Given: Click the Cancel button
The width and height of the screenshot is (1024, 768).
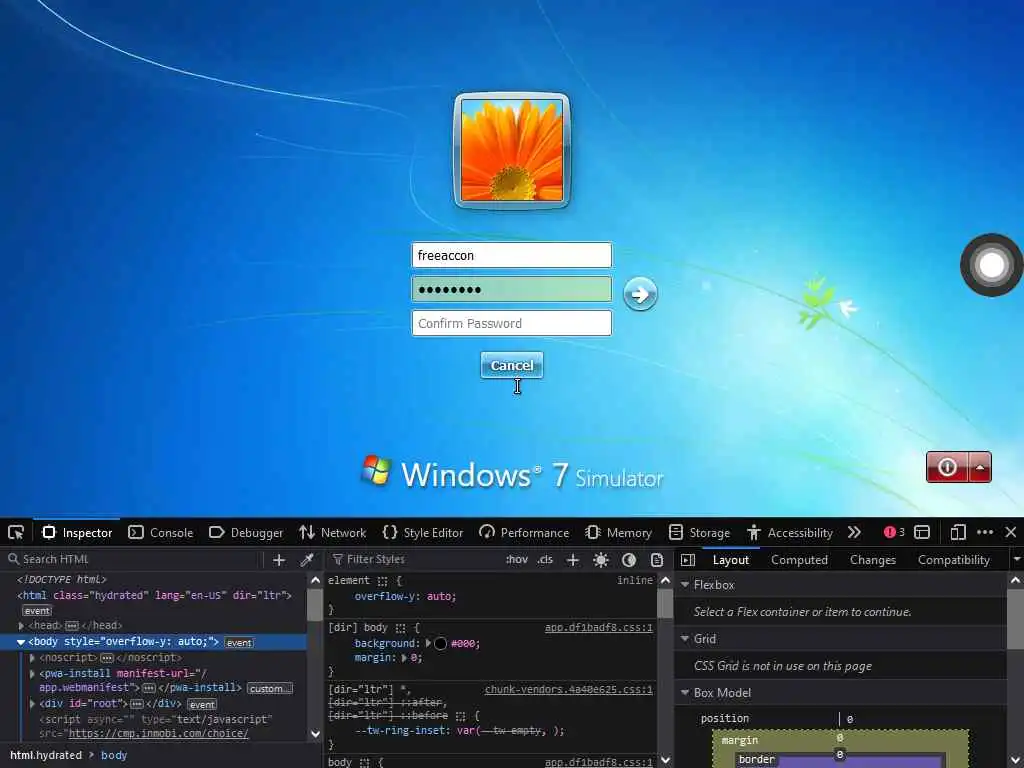Looking at the screenshot, I should pyautogui.click(x=512, y=366).
